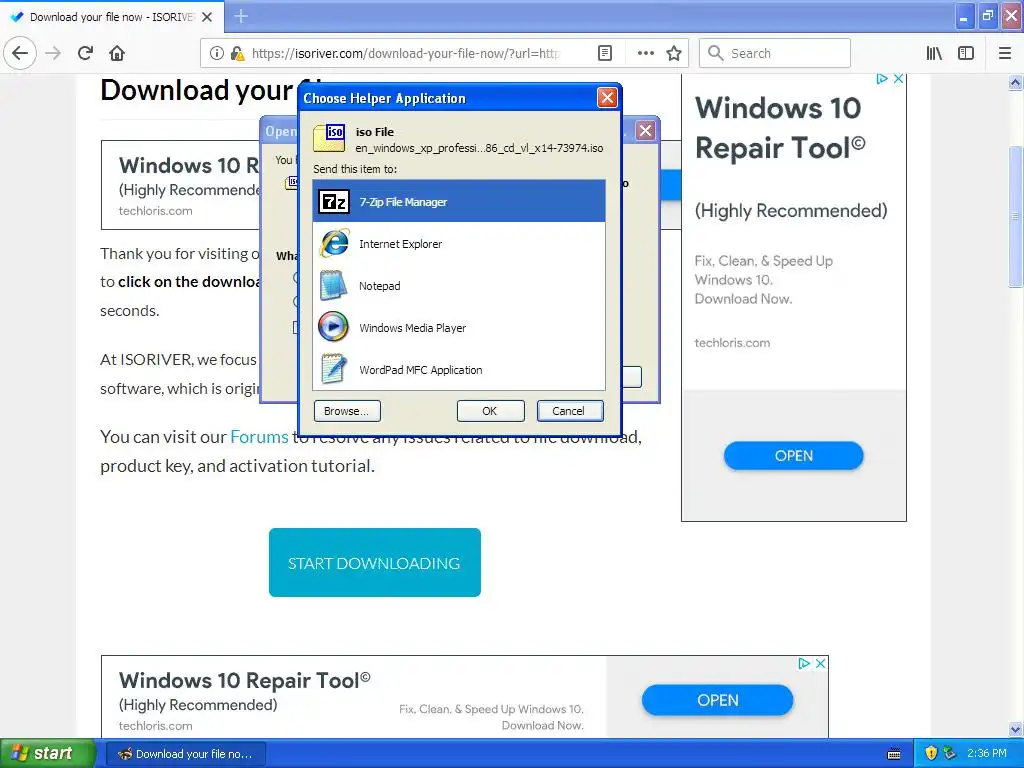This screenshot has height=768, width=1024.
Task: Click Cancel in Choose Helper Application
Action: pyautogui.click(x=569, y=411)
